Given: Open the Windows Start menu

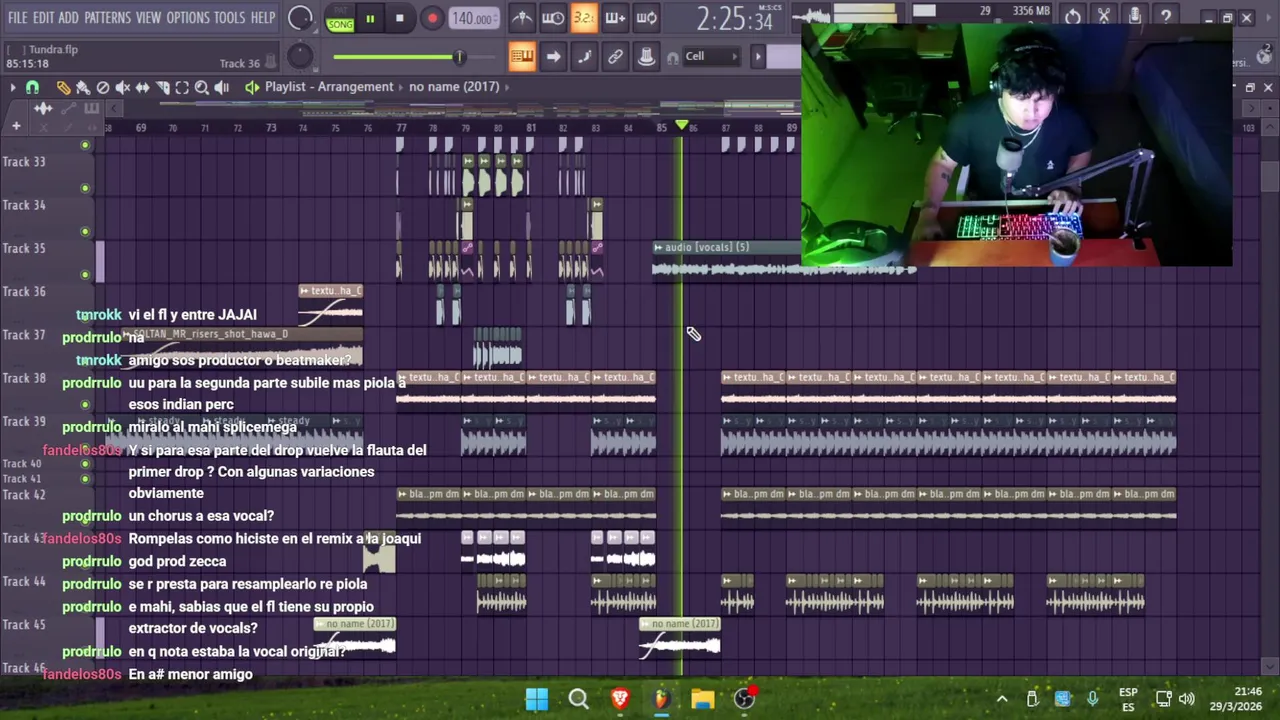Looking at the screenshot, I should [537, 699].
